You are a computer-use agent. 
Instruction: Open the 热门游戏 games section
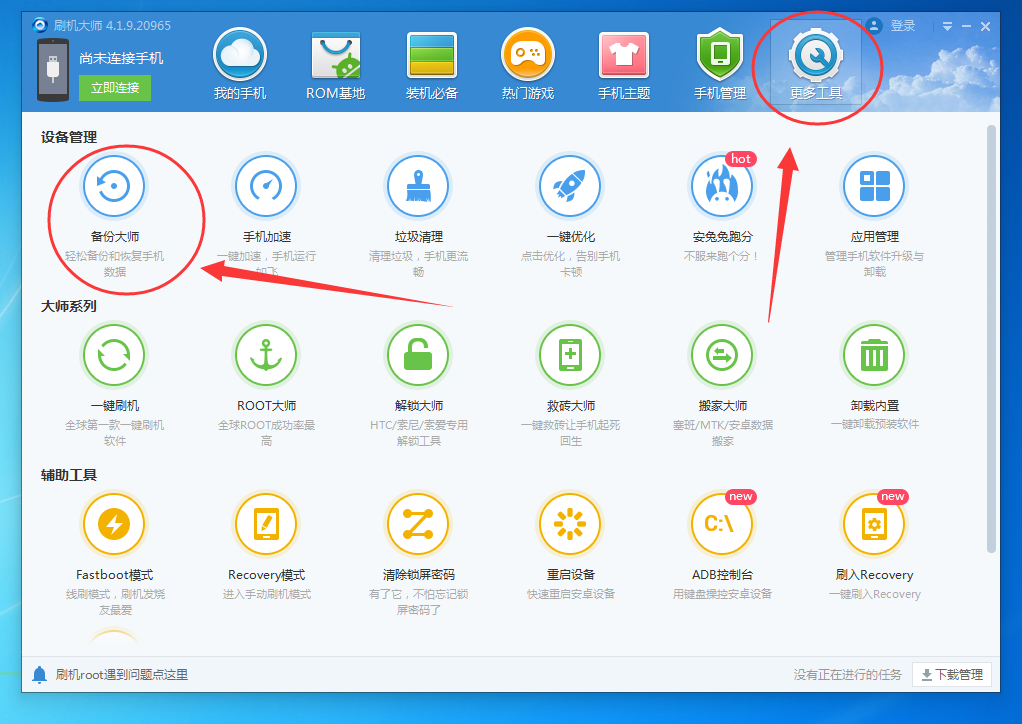pos(527,62)
